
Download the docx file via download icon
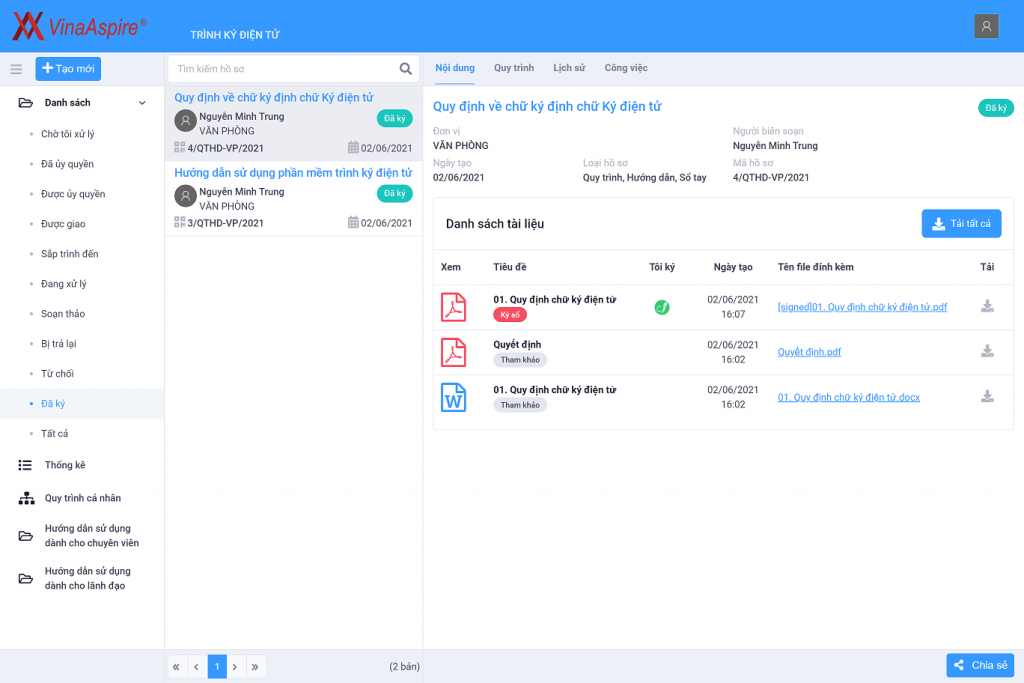pyautogui.click(x=987, y=396)
